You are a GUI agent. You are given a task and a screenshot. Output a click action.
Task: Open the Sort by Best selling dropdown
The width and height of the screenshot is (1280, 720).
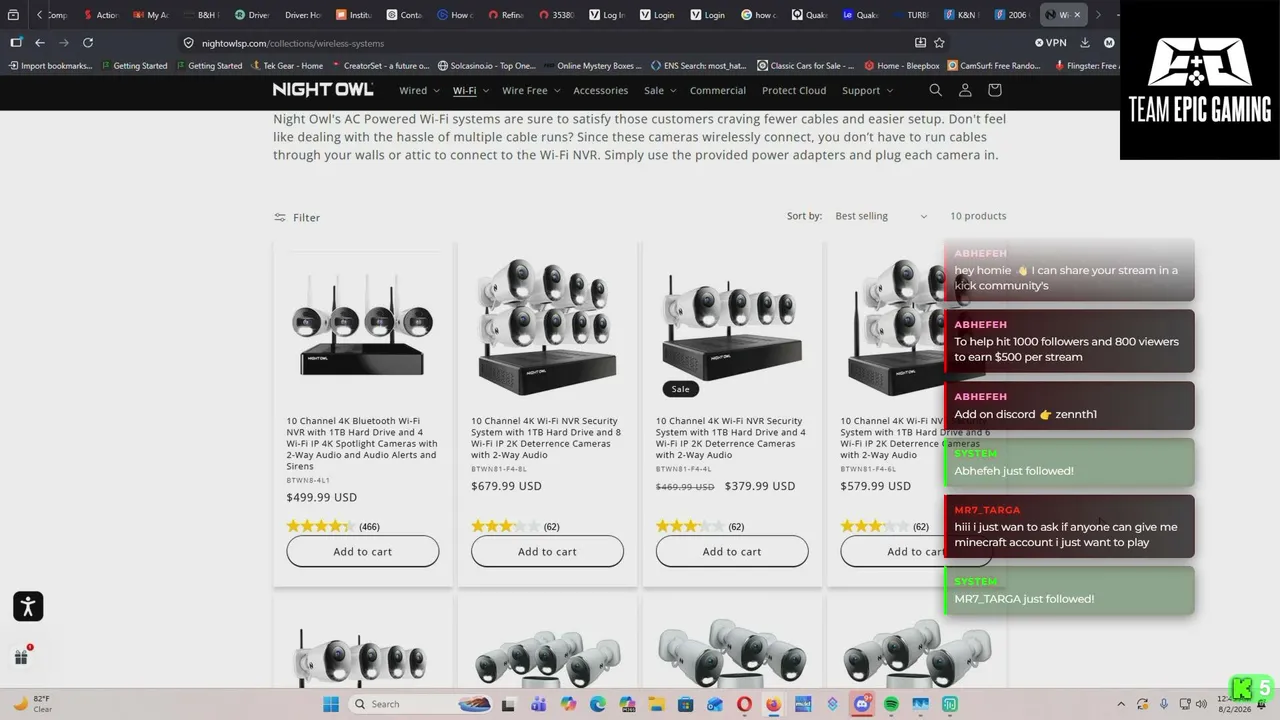click(x=881, y=216)
